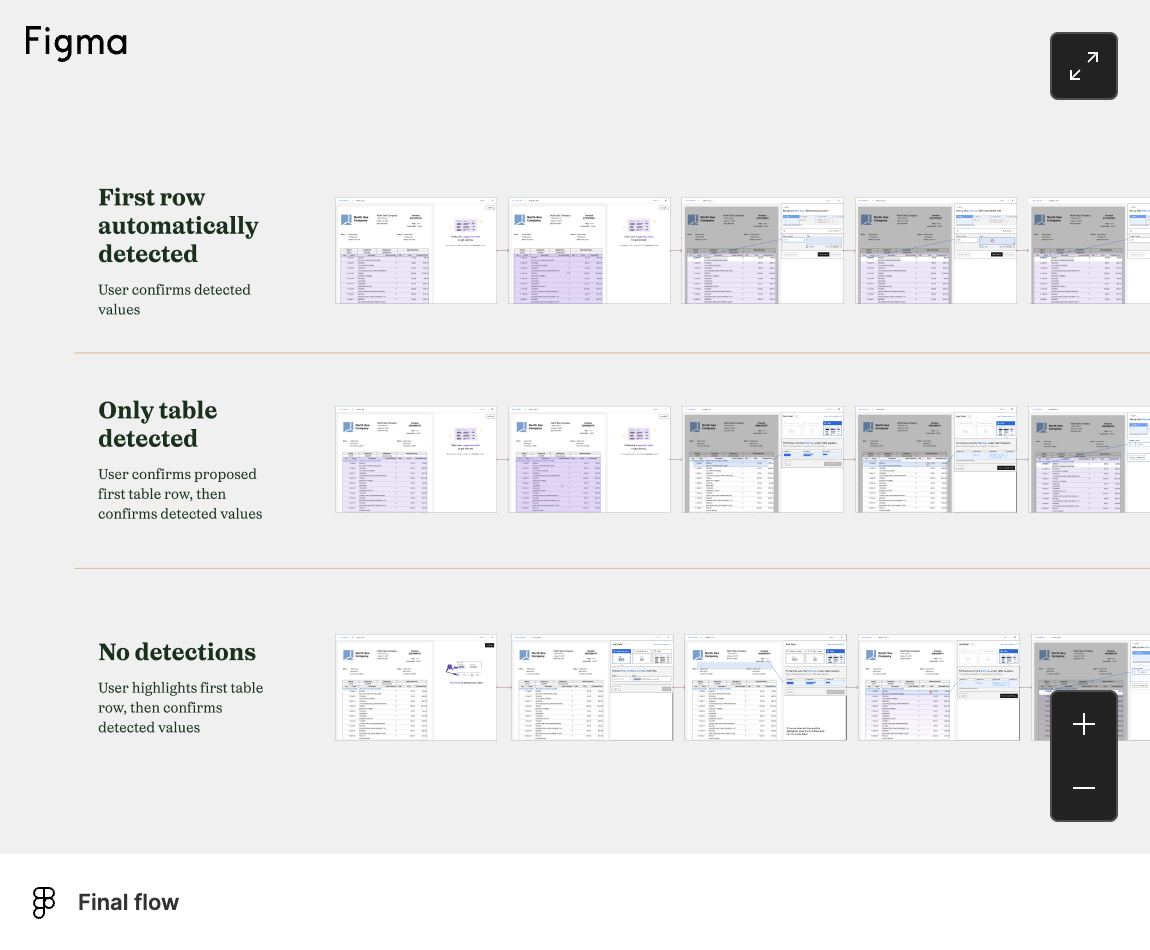Zoom in with the plus button

pos(1083,725)
